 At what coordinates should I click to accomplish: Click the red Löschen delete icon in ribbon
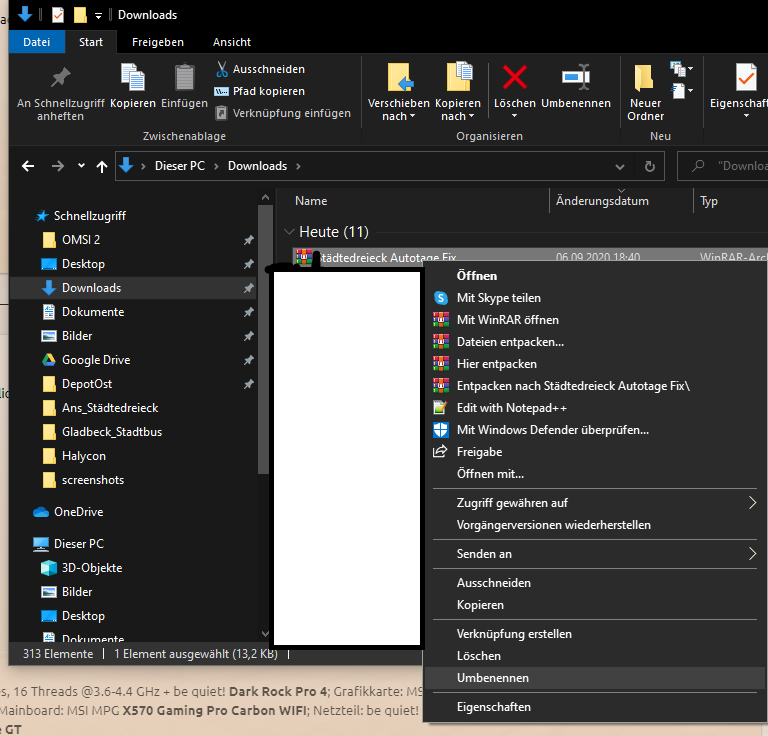(514, 78)
